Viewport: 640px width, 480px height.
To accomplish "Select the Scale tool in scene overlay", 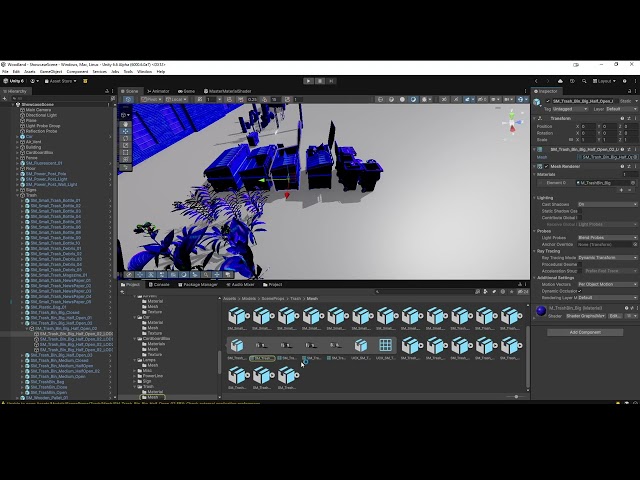I will pyautogui.click(x=126, y=145).
